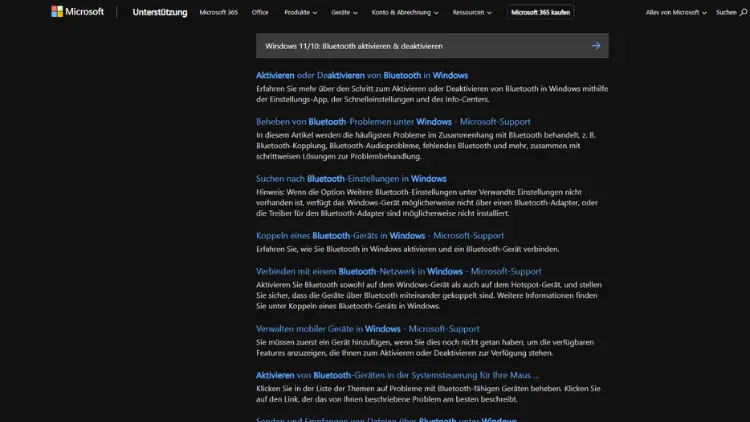Screen dimensions: 750x422
Task: Expand the Konto & Abrechnung dropdown
Action: pos(405,12)
